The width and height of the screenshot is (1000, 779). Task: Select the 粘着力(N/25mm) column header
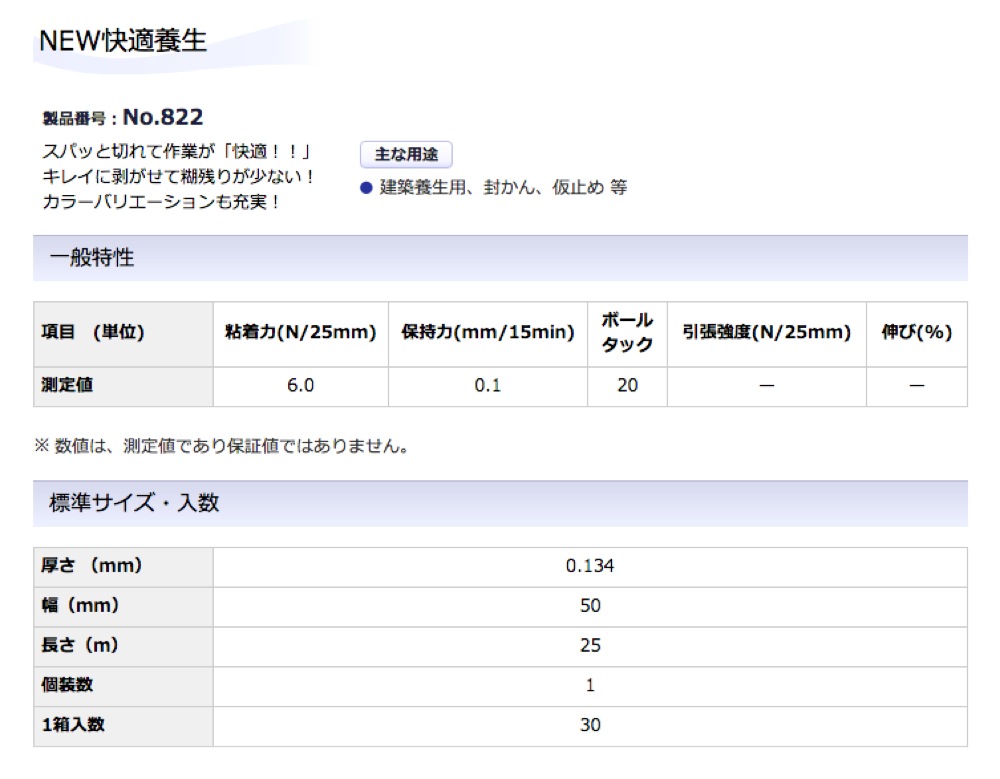coord(300,333)
